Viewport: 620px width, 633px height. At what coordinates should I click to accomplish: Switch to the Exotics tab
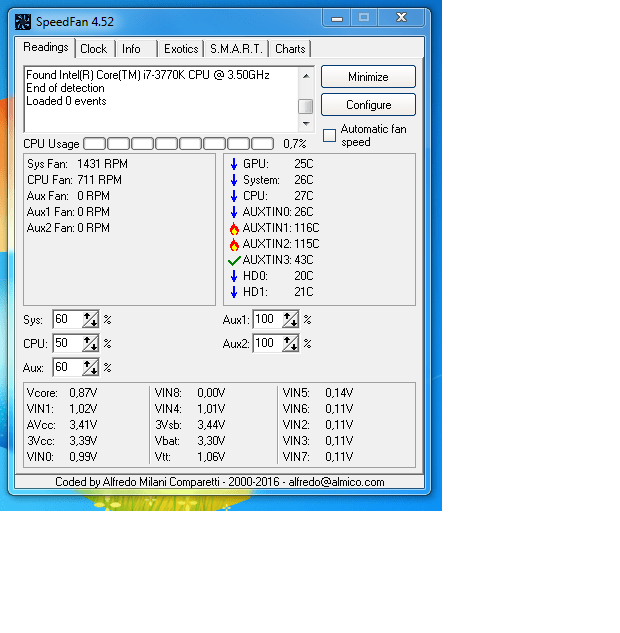coord(181,49)
